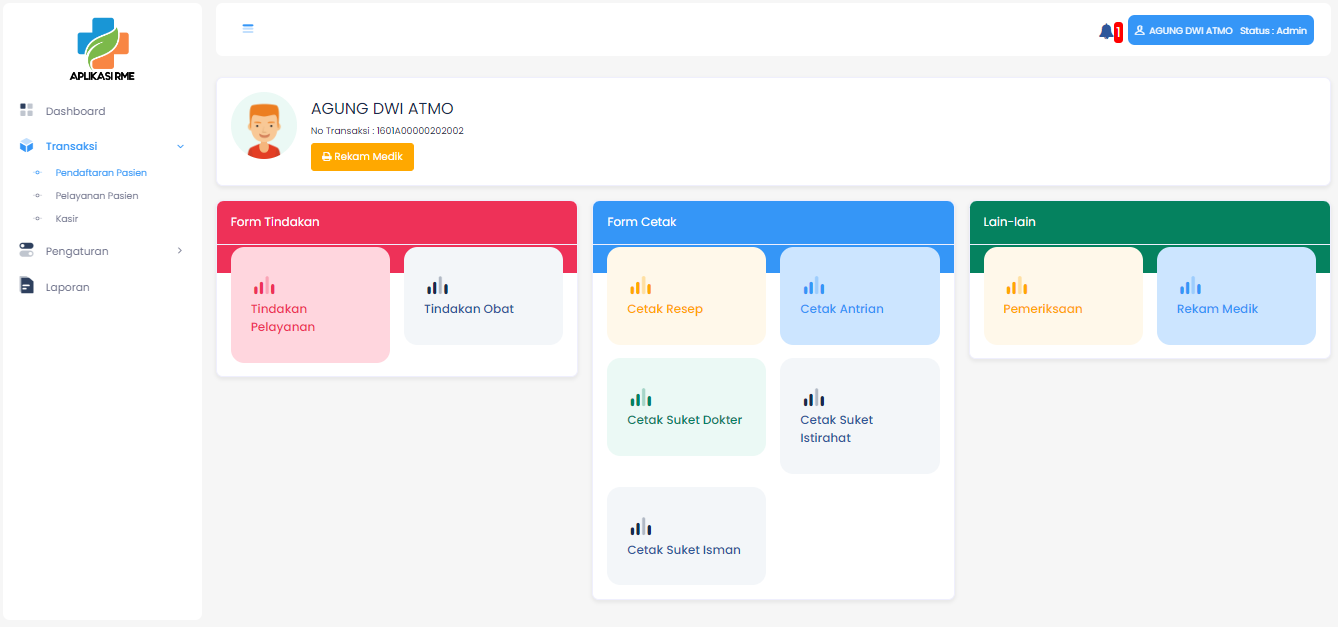Open the Tindakan Pelayanan card
Screen dimensions: 1338x627
tap(310, 305)
